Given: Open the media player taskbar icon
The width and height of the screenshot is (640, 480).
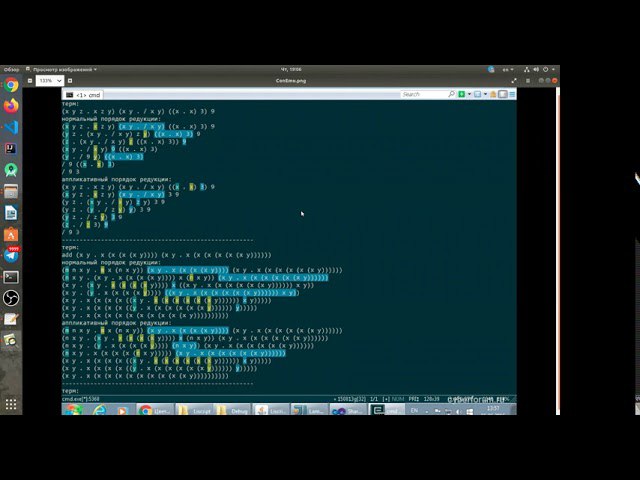Looking at the screenshot, I should point(122,410).
